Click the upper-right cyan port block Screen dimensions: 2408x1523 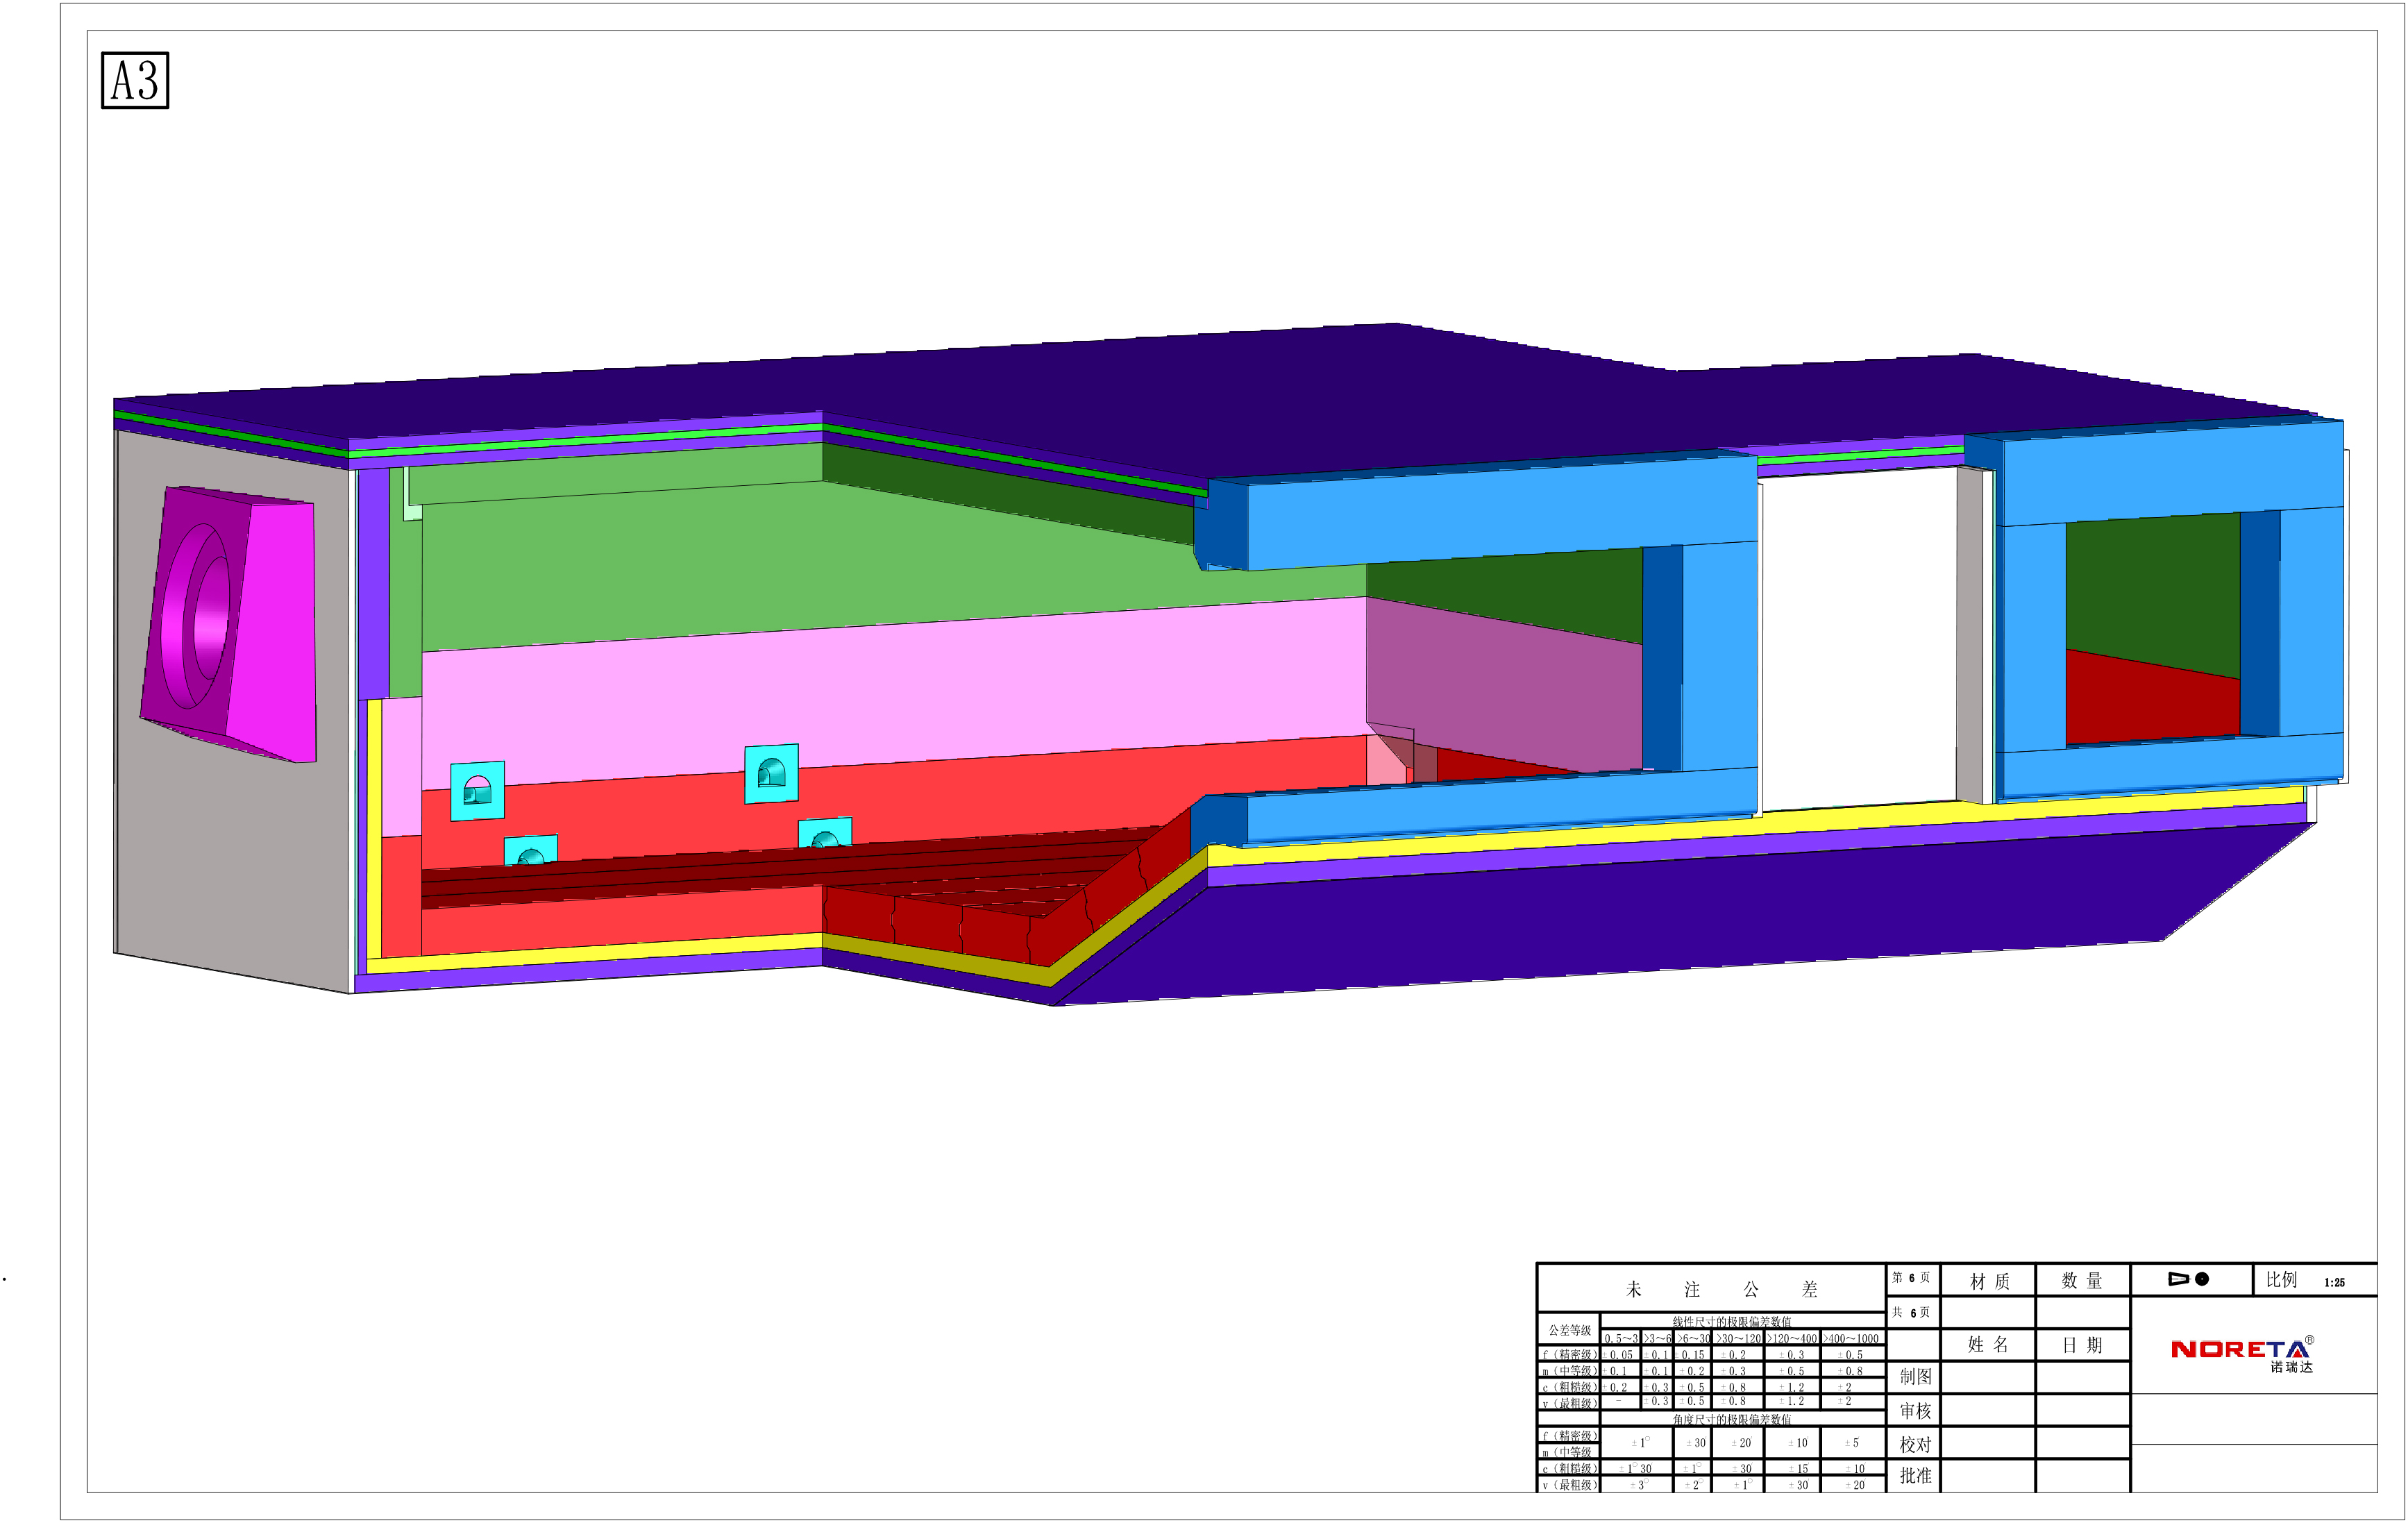pos(771,773)
